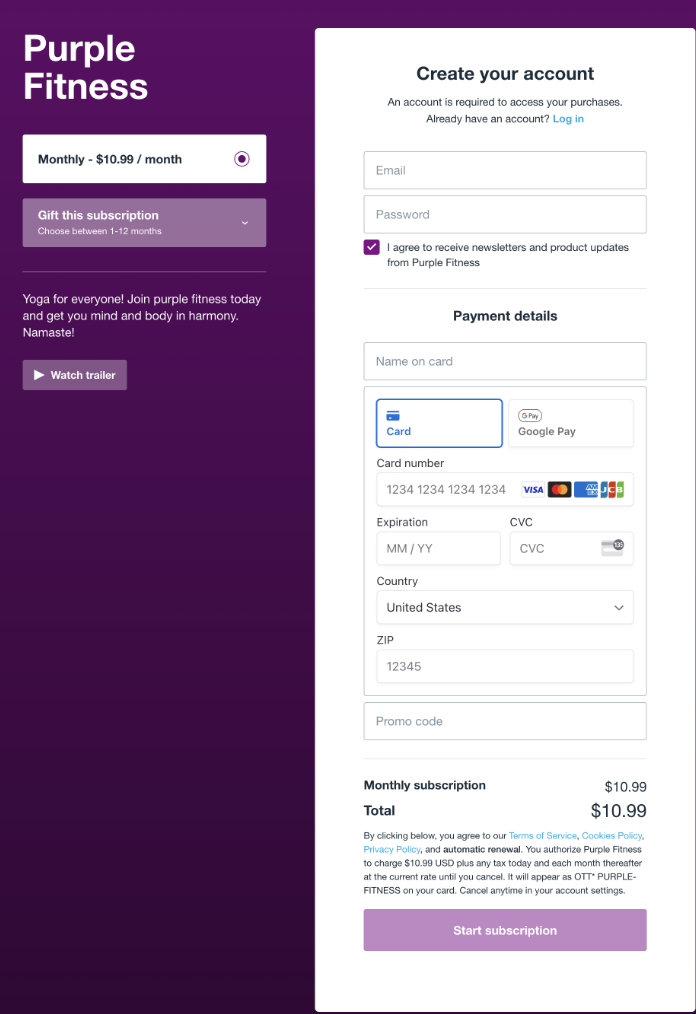Image resolution: width=696 pixels, height=1014 pixels.
Task: Click the JCB card icon
Action: [612, 490]
